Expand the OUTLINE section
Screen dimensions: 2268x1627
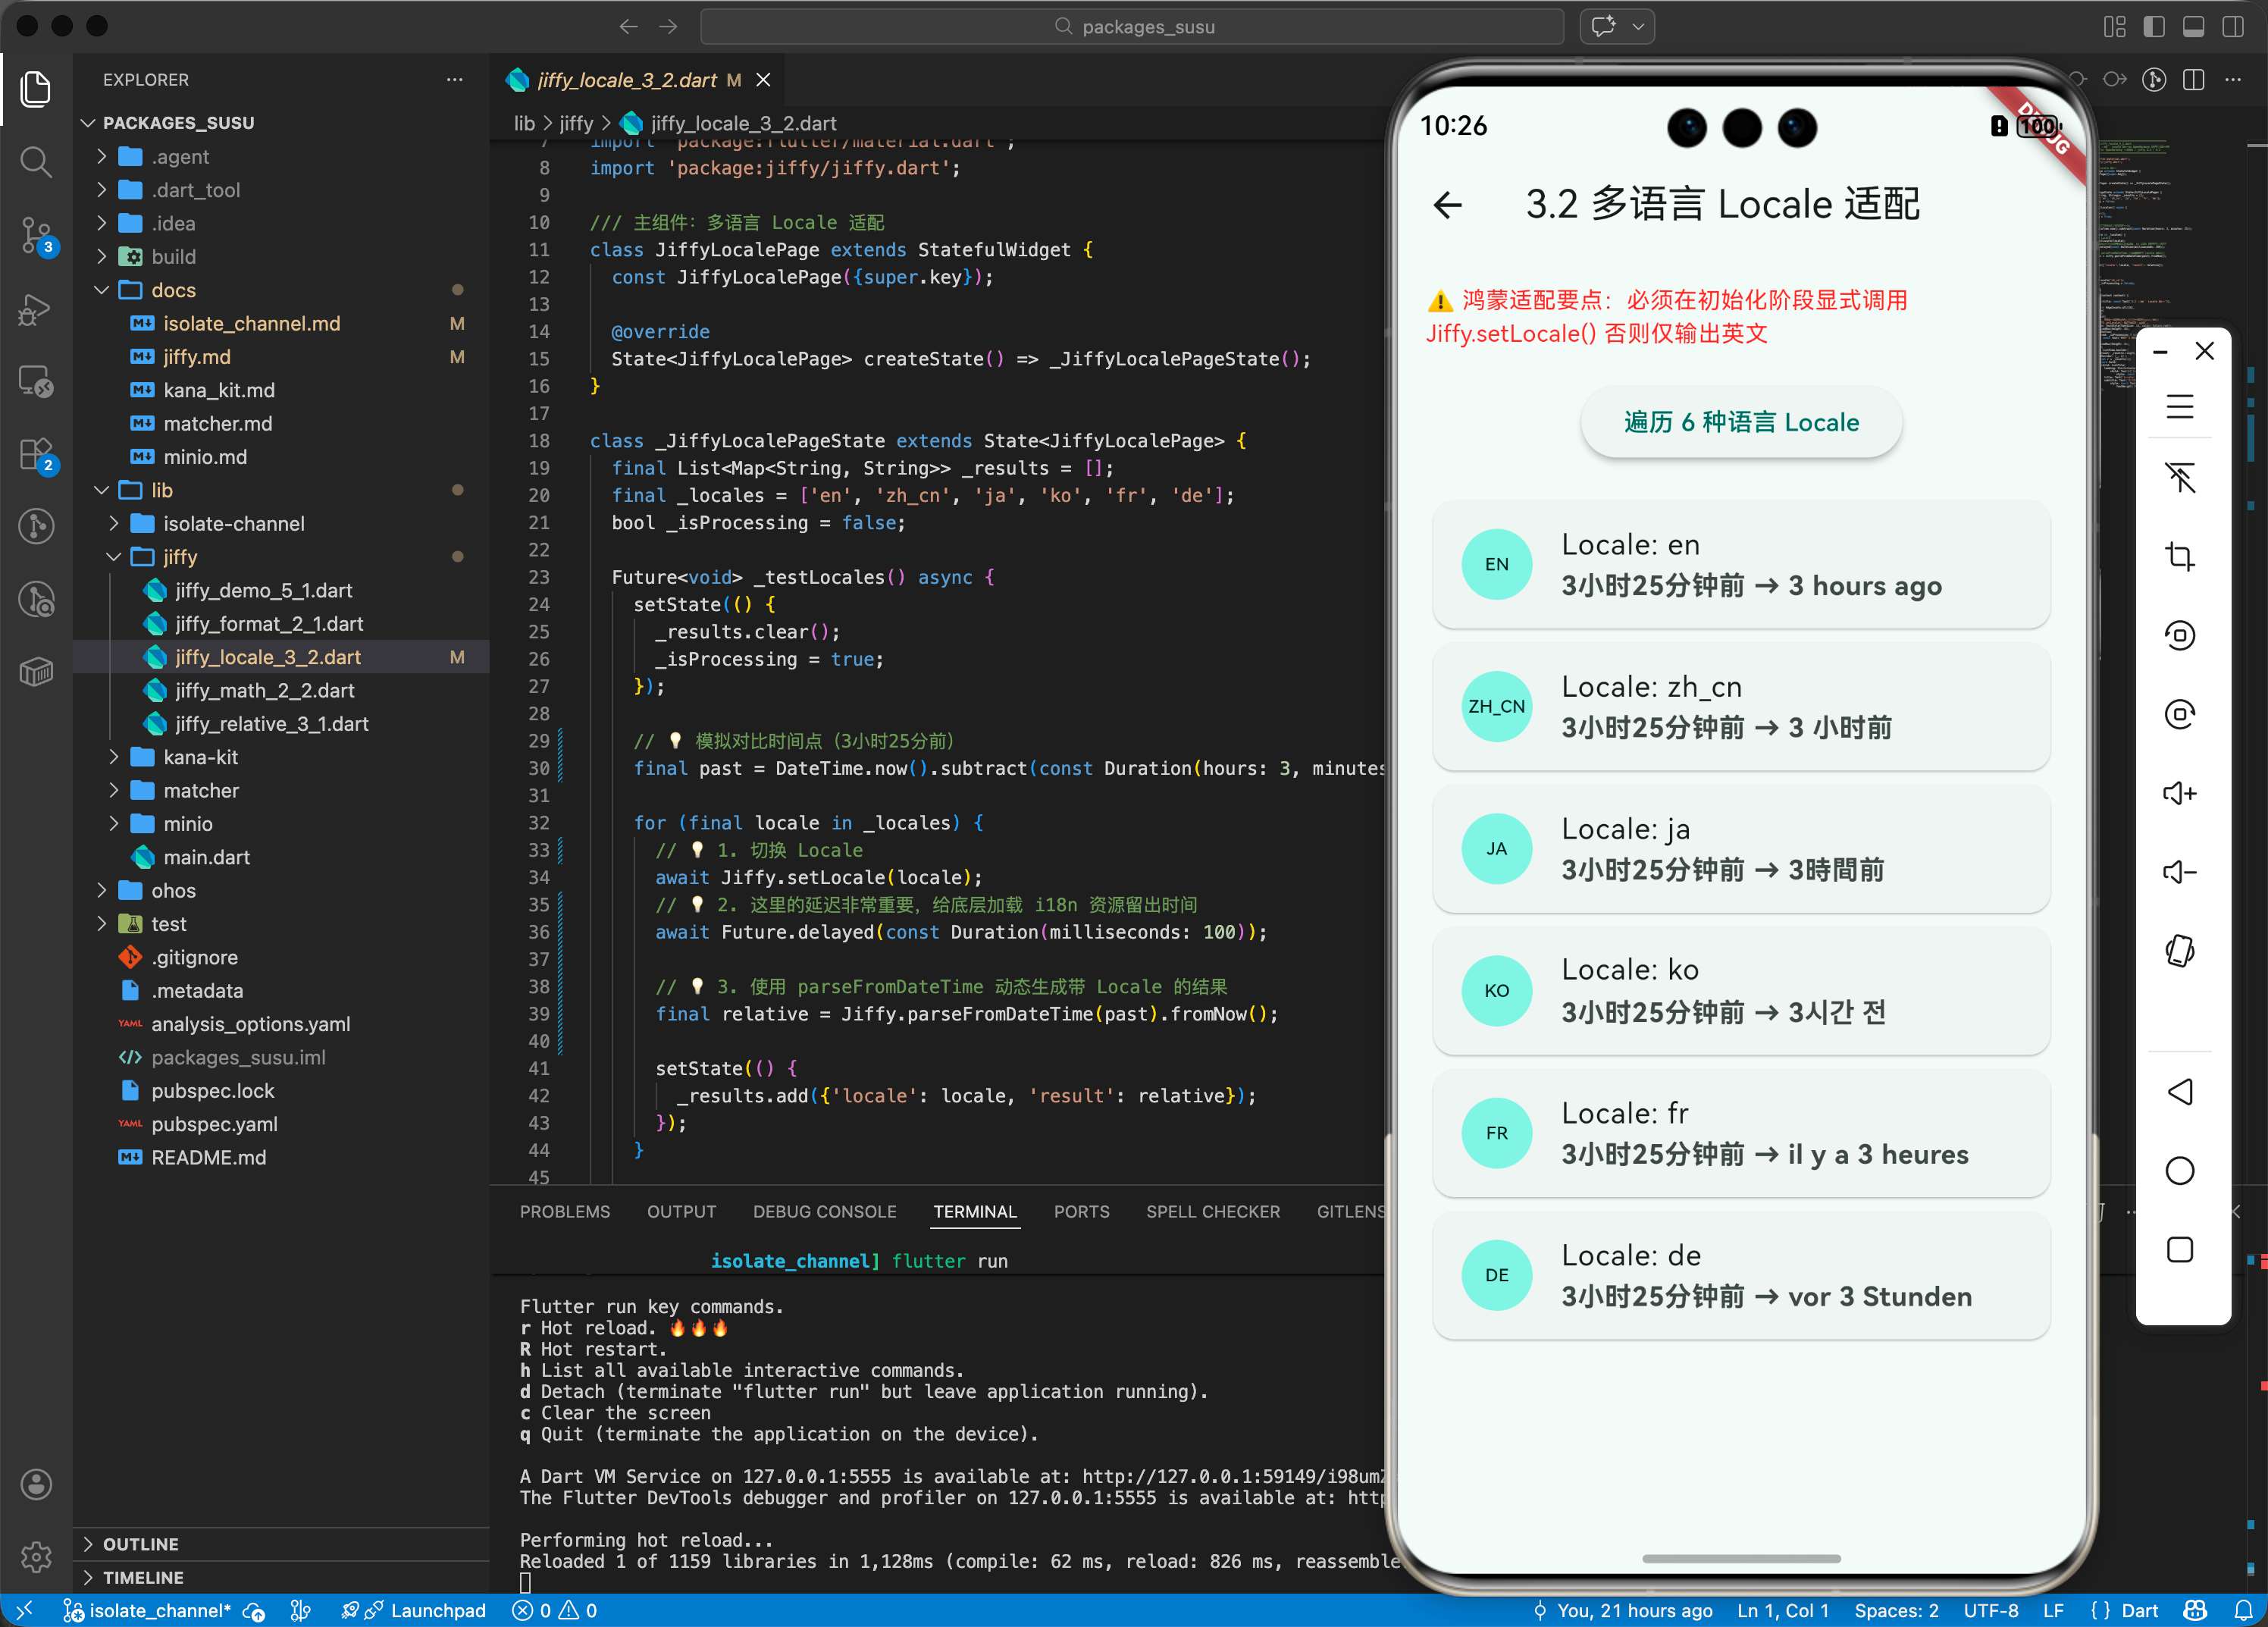(x=140, y=1543)
